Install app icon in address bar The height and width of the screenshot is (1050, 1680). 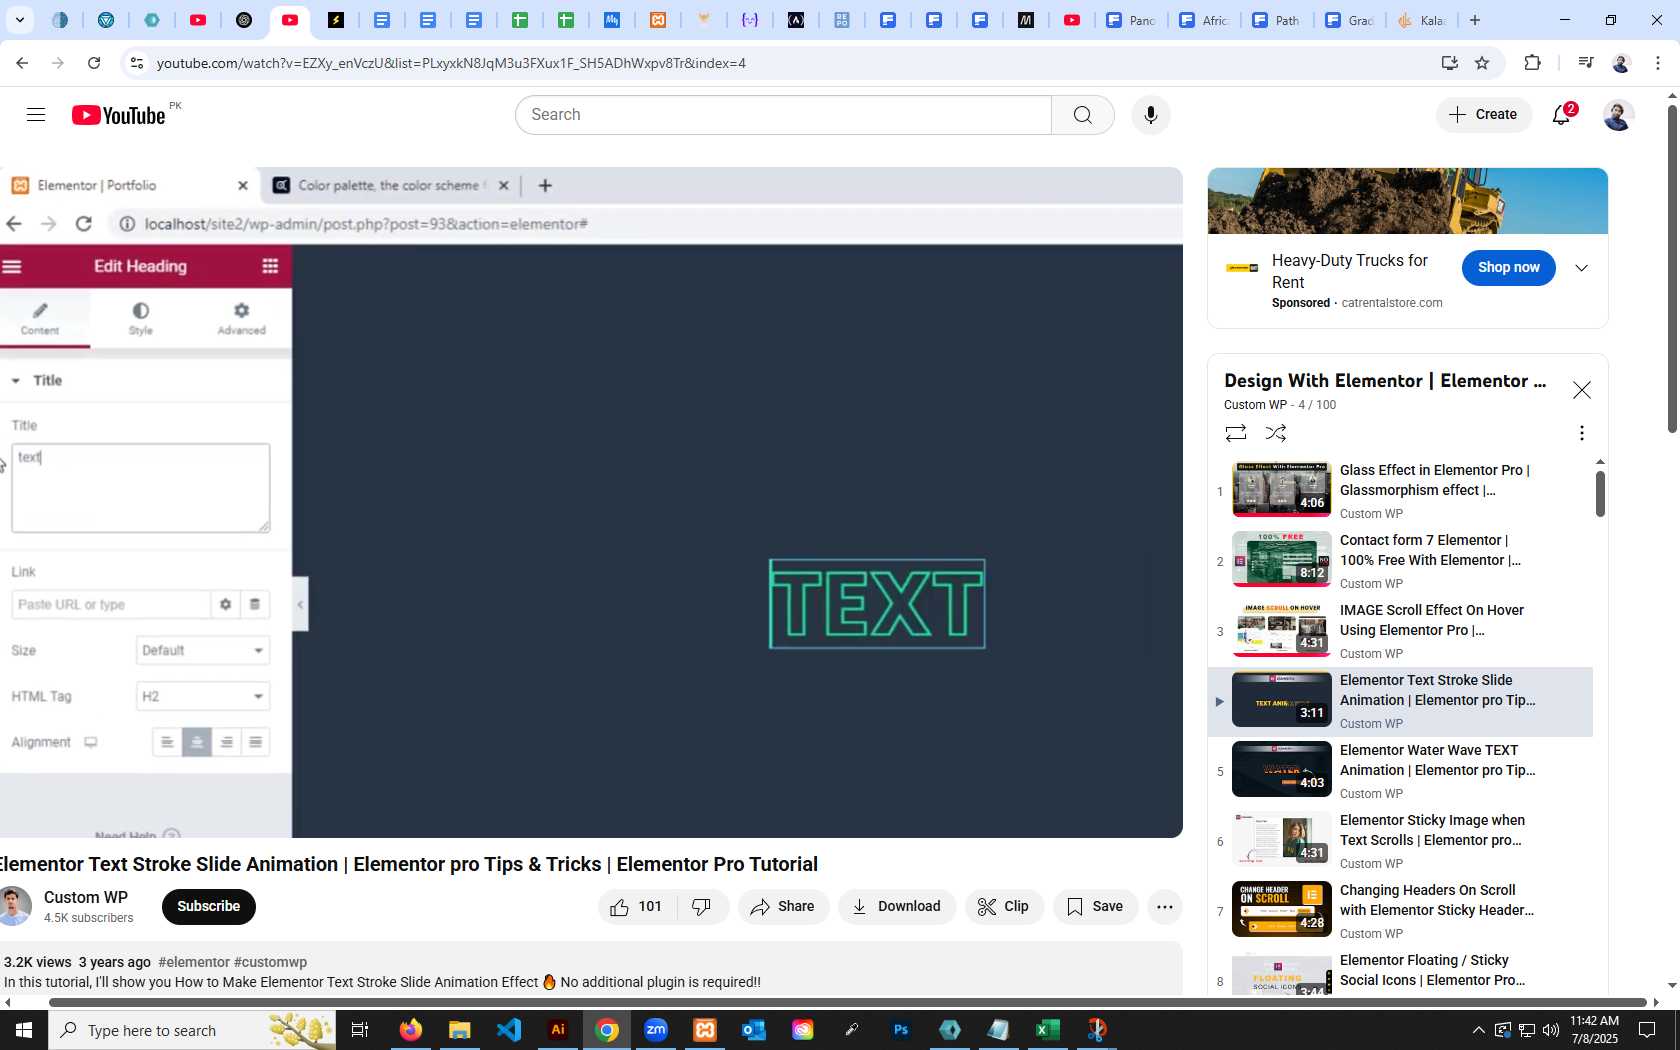pos(1449,63)
